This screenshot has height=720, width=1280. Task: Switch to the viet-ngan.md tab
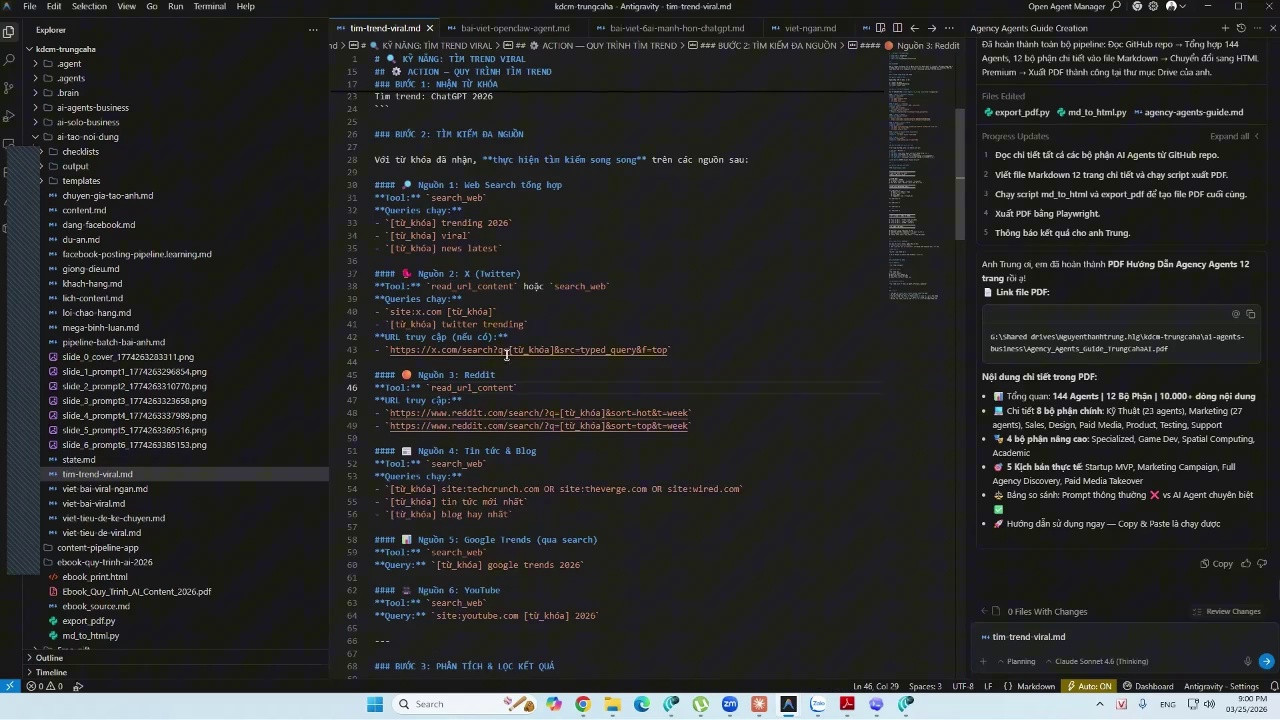click(x=809, y=28)
